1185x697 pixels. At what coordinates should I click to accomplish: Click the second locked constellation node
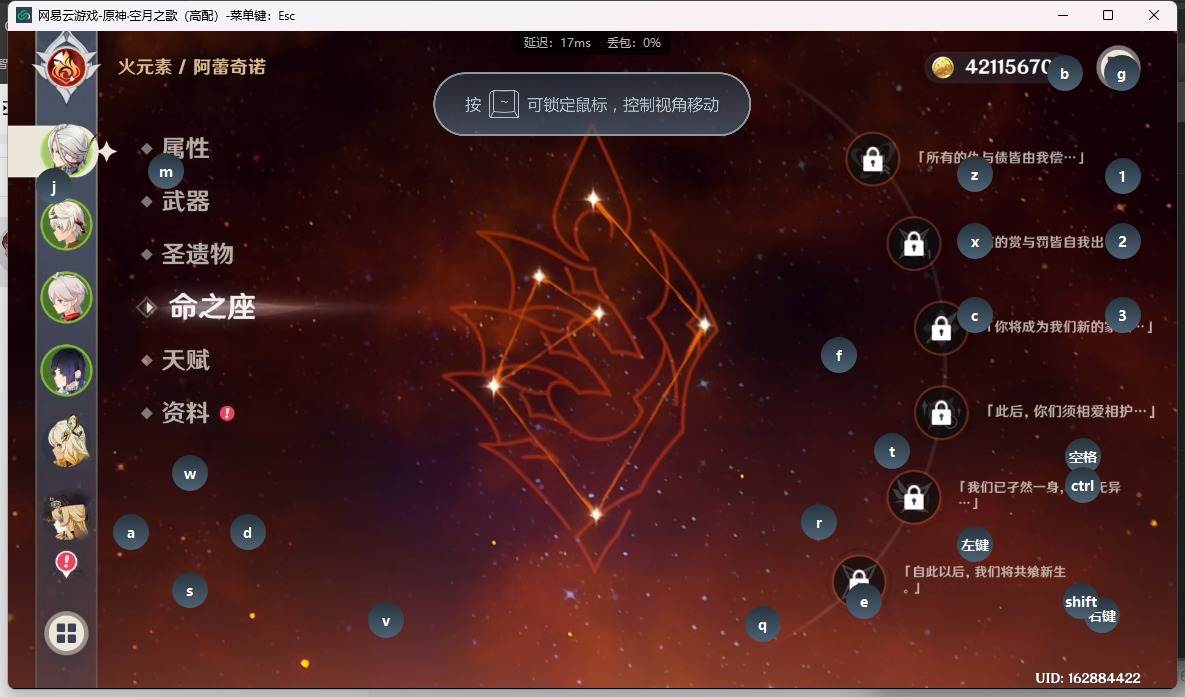coord(914,243)
